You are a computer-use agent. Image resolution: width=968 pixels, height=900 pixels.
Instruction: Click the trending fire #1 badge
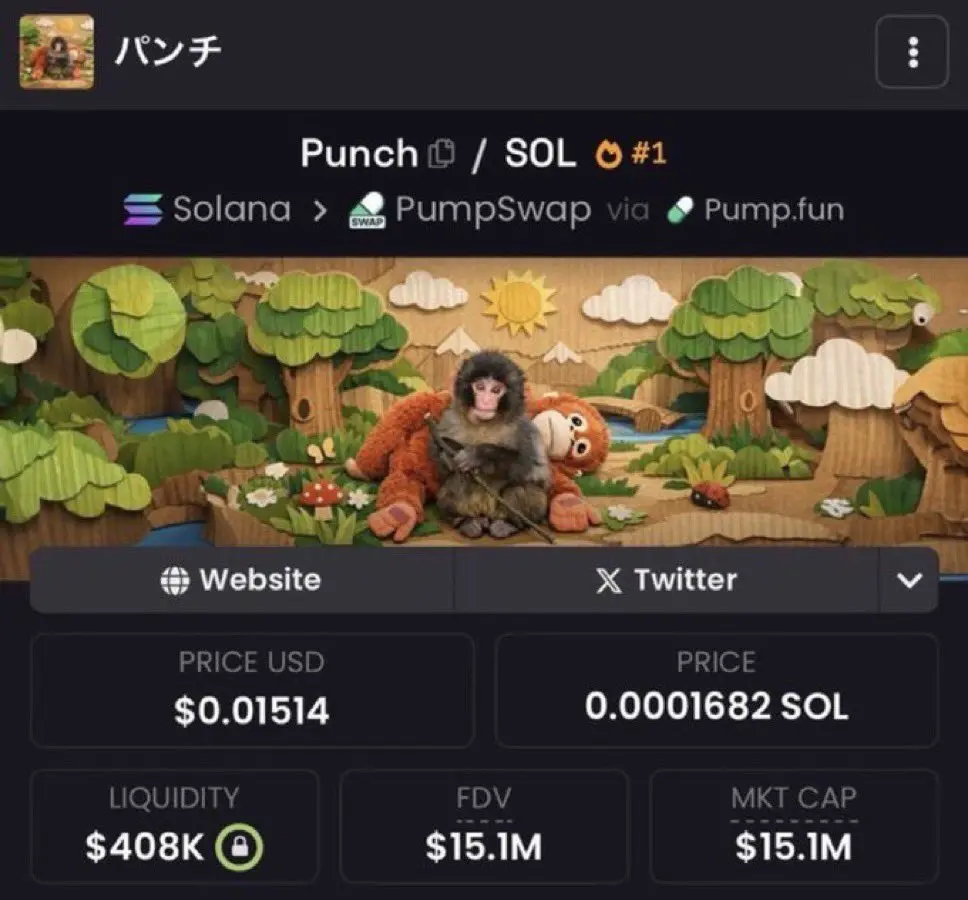coord(630,153)
